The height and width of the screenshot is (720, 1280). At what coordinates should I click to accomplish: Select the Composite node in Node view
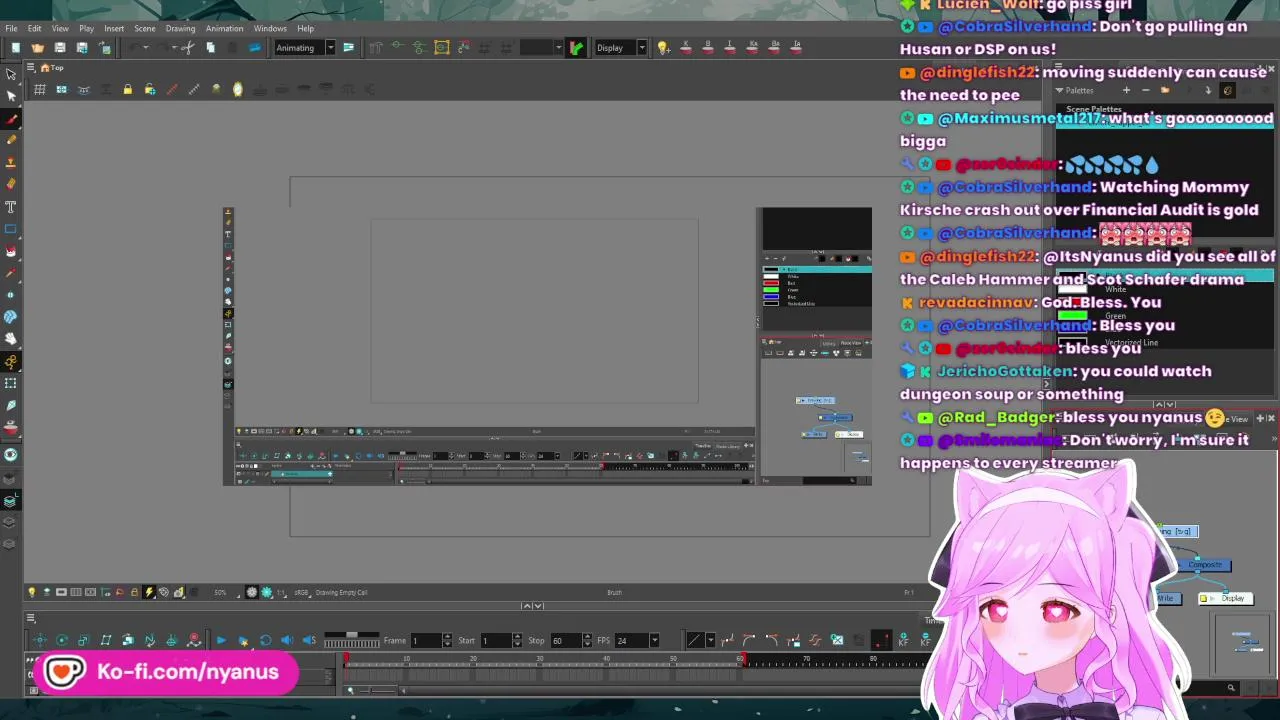pos(1205,565)
